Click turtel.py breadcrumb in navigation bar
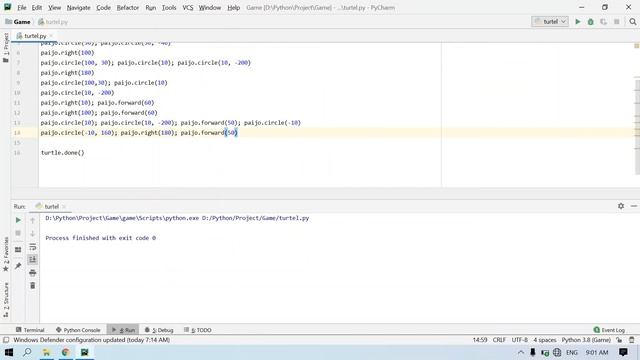 (53, 22)
